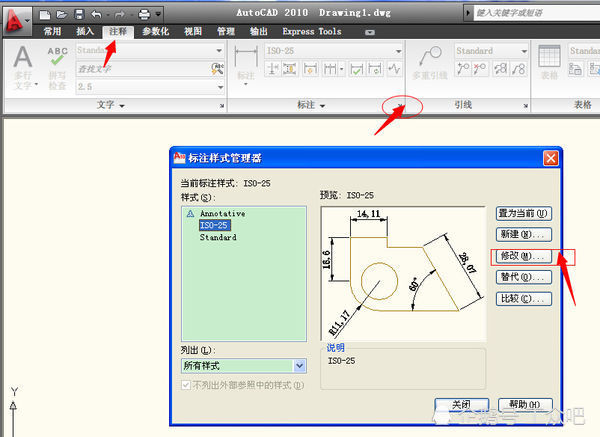Viewport: 600px width, 437px height.
Task: Click the 查找文字 search input field
Action: (143, 69)
